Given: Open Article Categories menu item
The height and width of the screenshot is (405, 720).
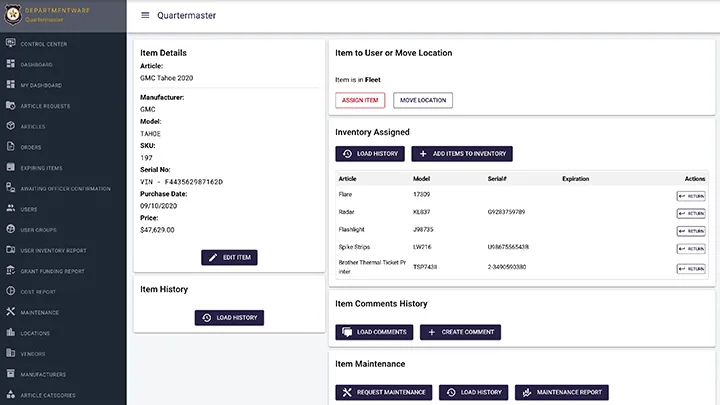Looking at the screenshot, I should pyautogui.click(x=48, y=395).
